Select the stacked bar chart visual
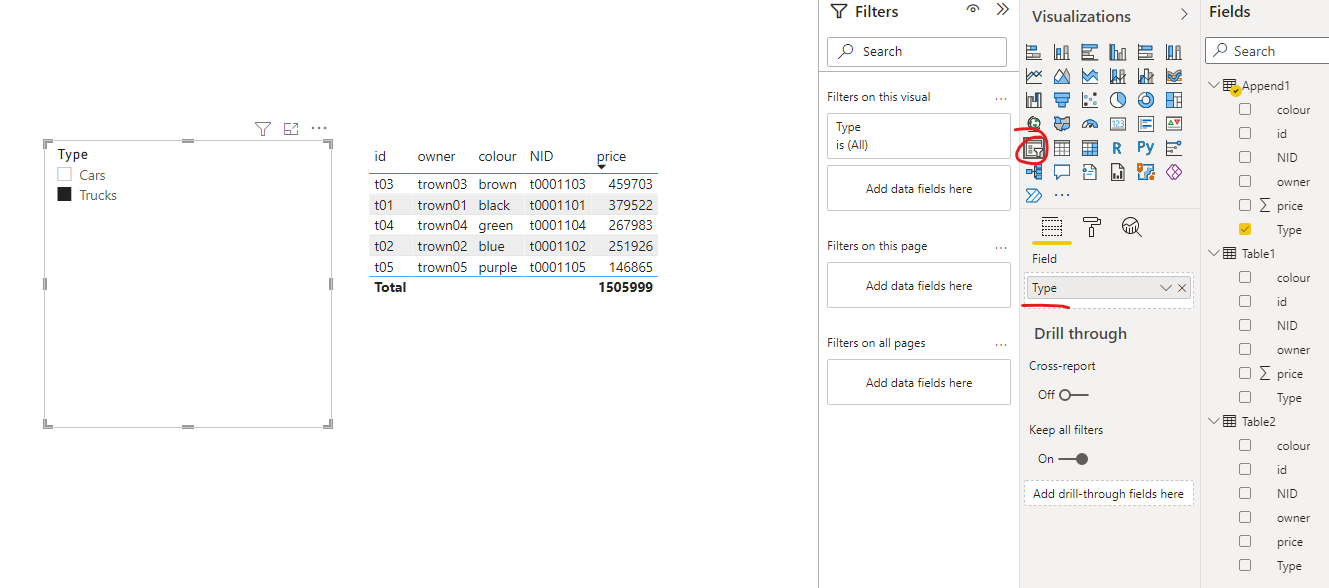The width and height of the screenshot is (1329, 588). coord(1033,52)
